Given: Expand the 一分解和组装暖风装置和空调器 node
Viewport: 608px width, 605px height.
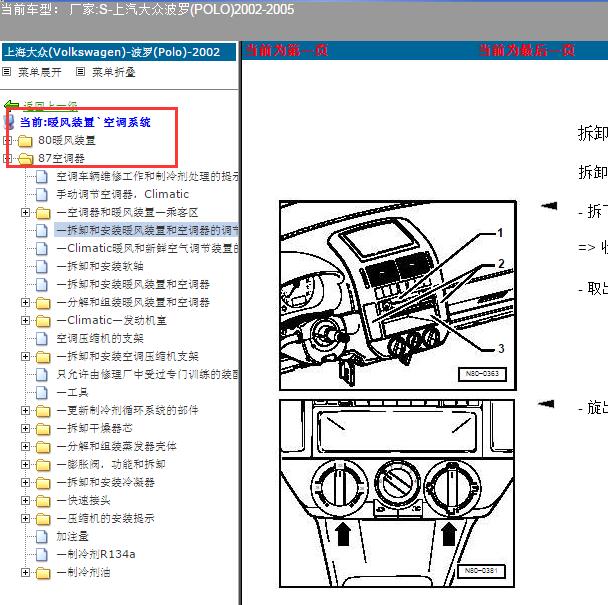Looking at the screenshot, I should pyautogui.click(x=25, y=302).
